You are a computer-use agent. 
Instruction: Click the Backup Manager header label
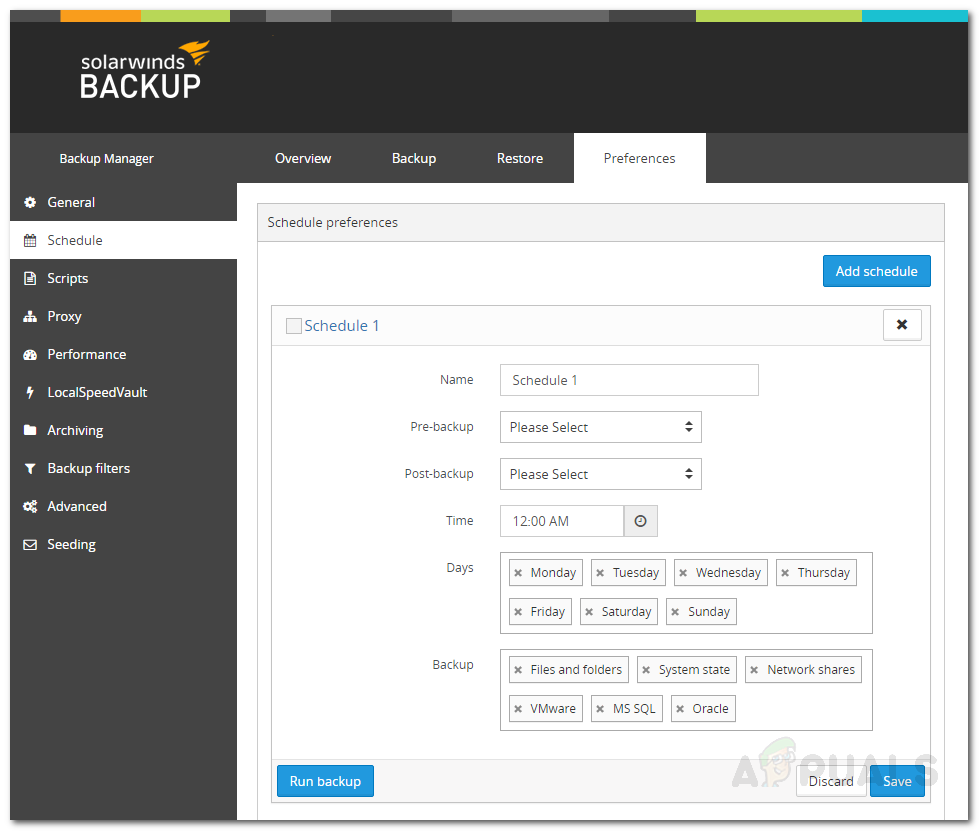click(106, 159)
